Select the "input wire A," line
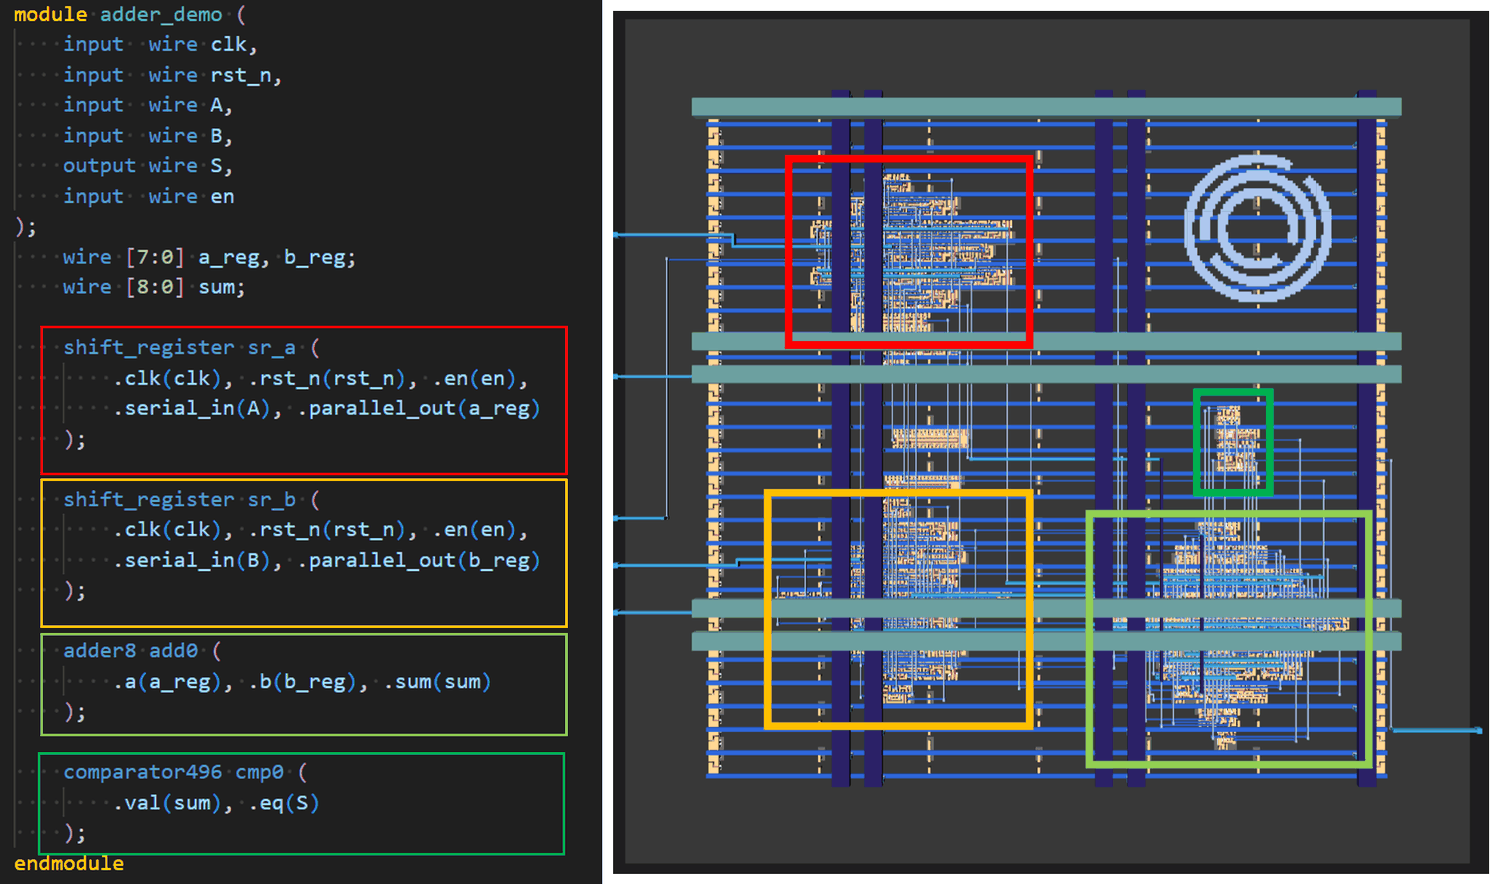This screenshot has width=1500, height=884. point(148,106)
